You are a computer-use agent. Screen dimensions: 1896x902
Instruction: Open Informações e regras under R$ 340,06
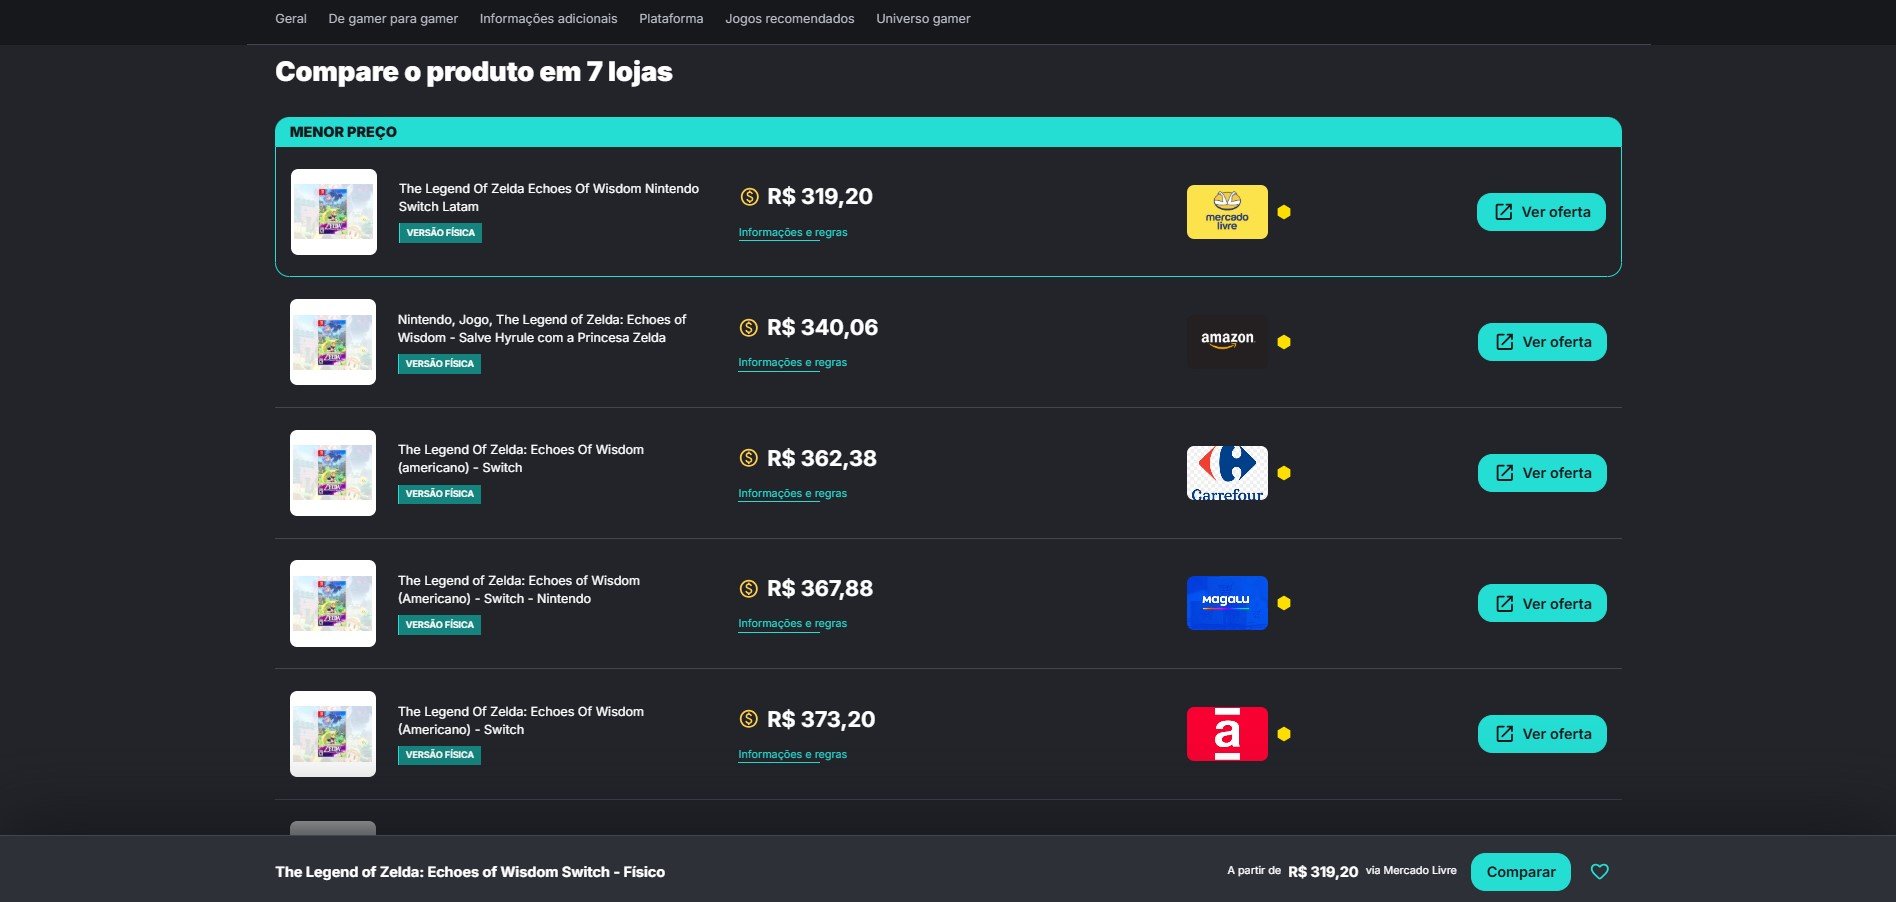[793, 363]
